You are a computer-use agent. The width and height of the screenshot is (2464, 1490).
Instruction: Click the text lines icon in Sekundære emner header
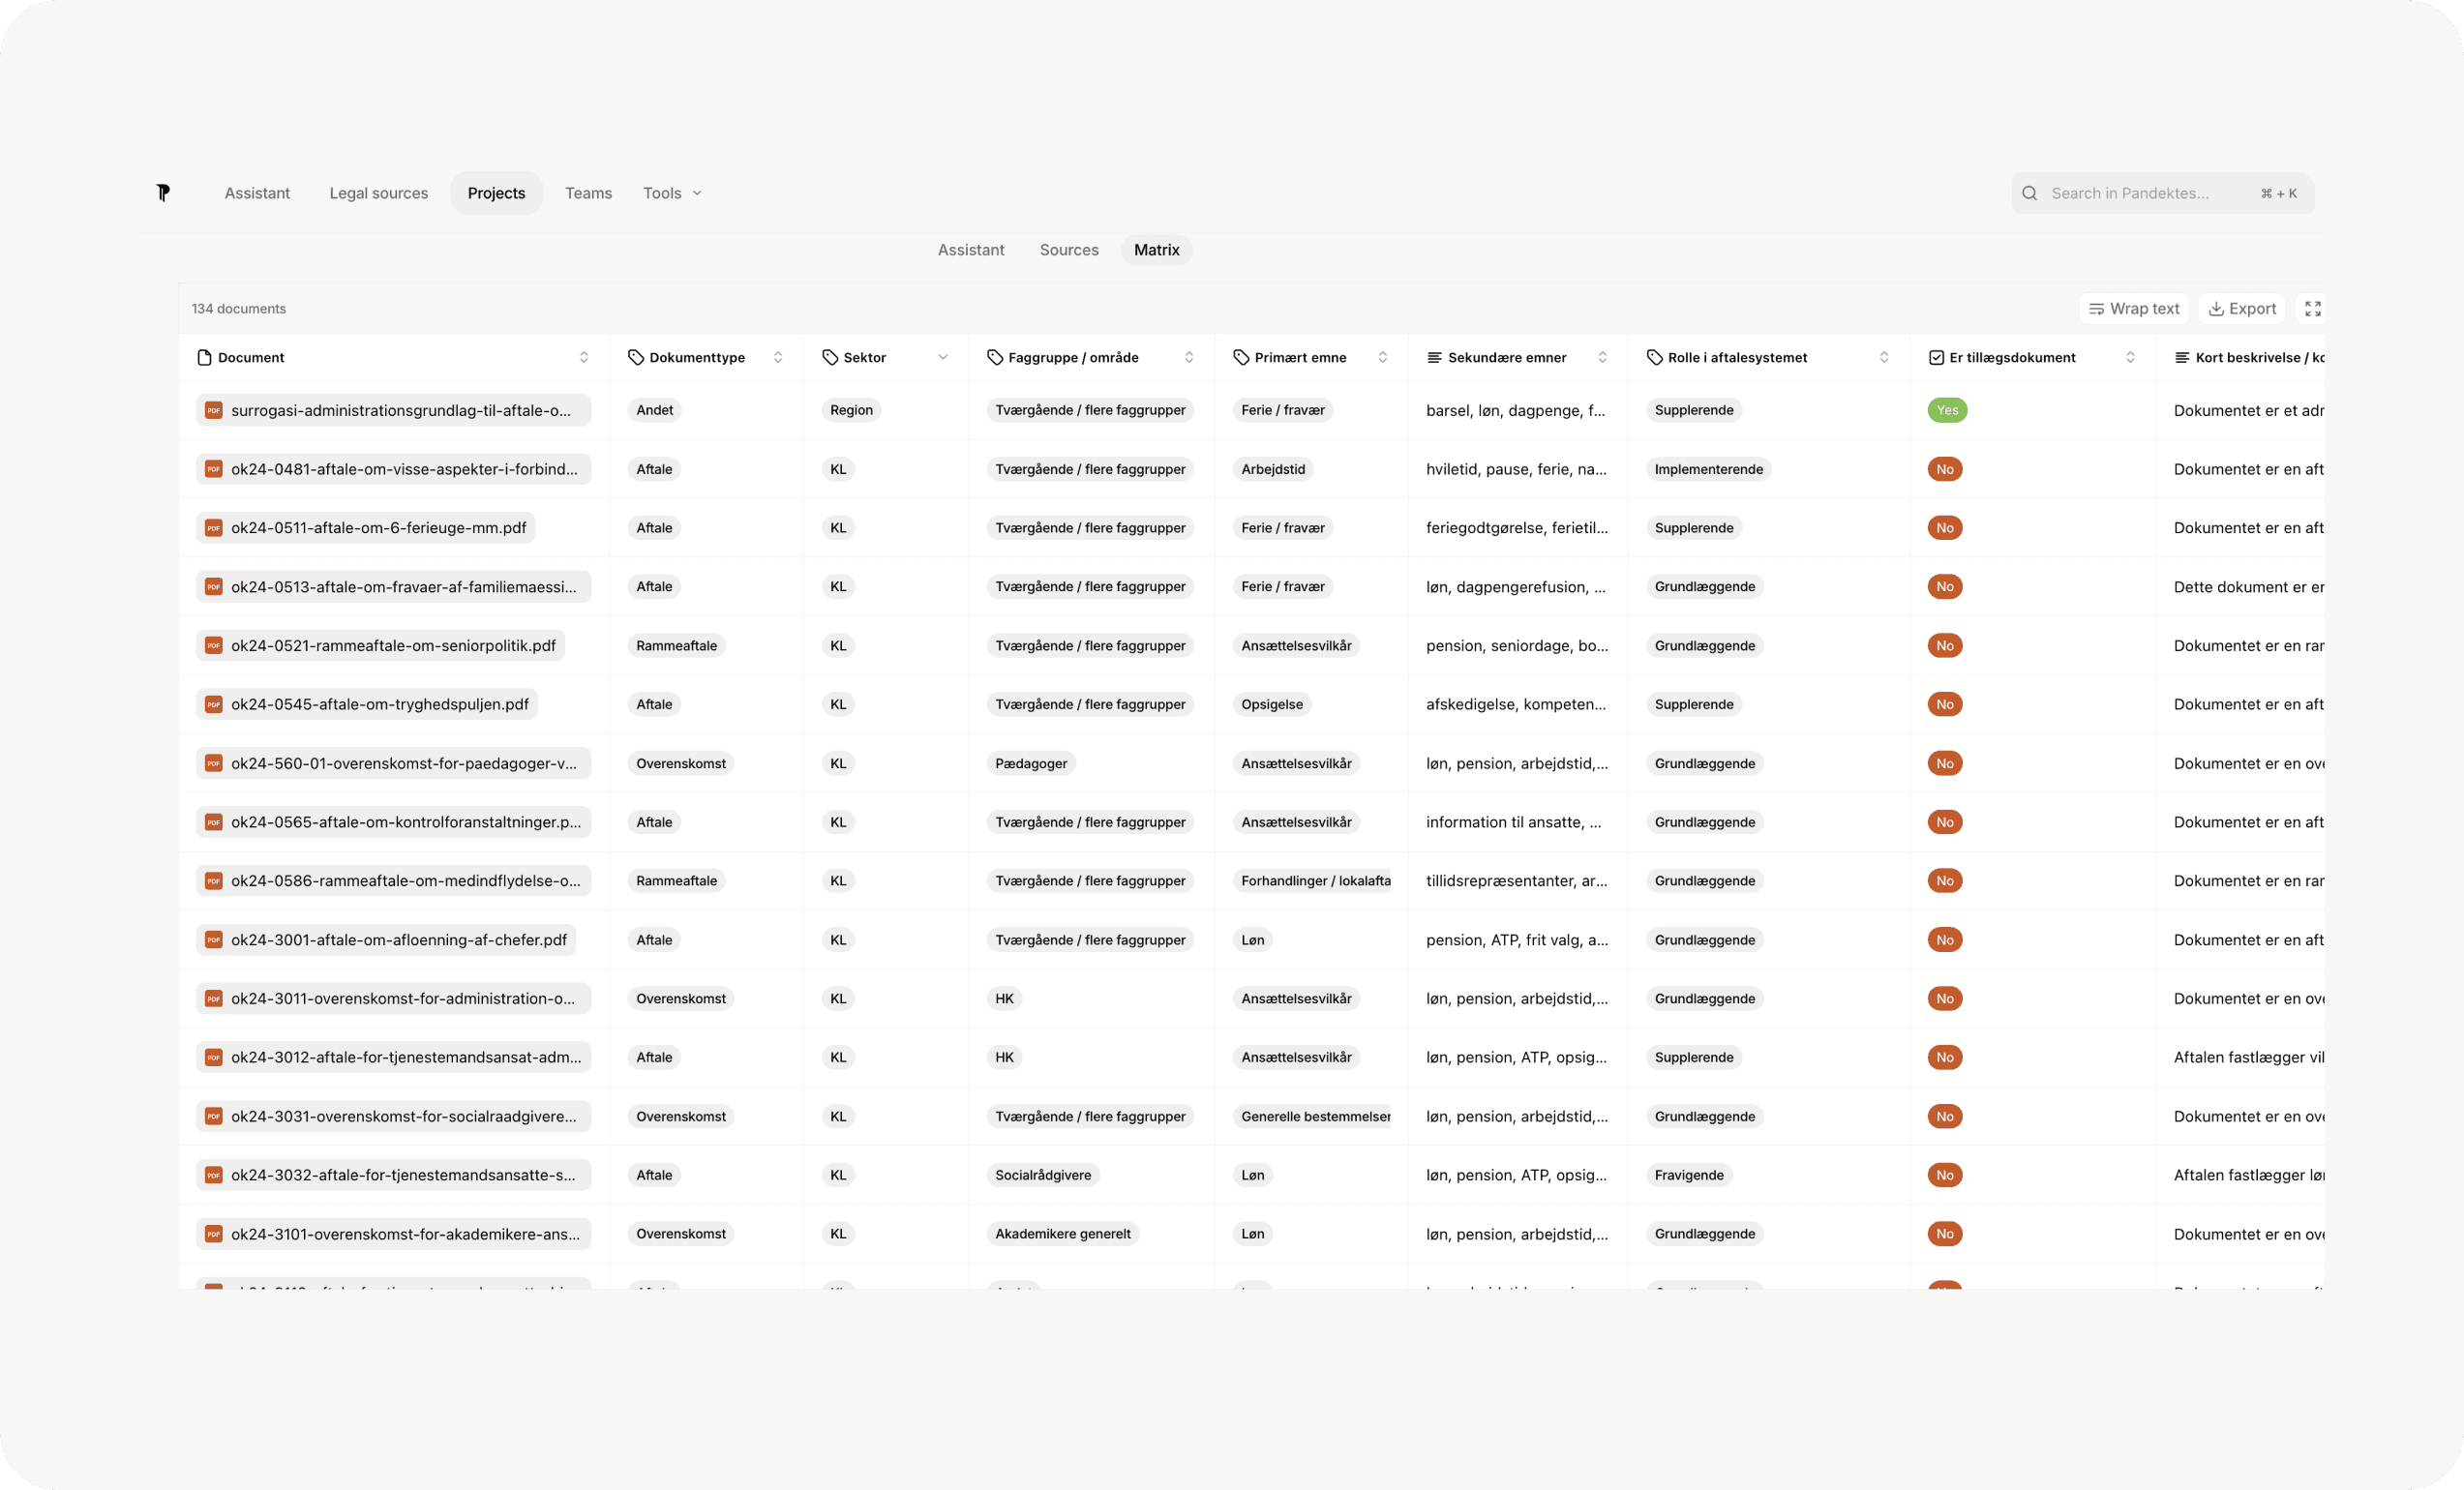click(1434, 358)
